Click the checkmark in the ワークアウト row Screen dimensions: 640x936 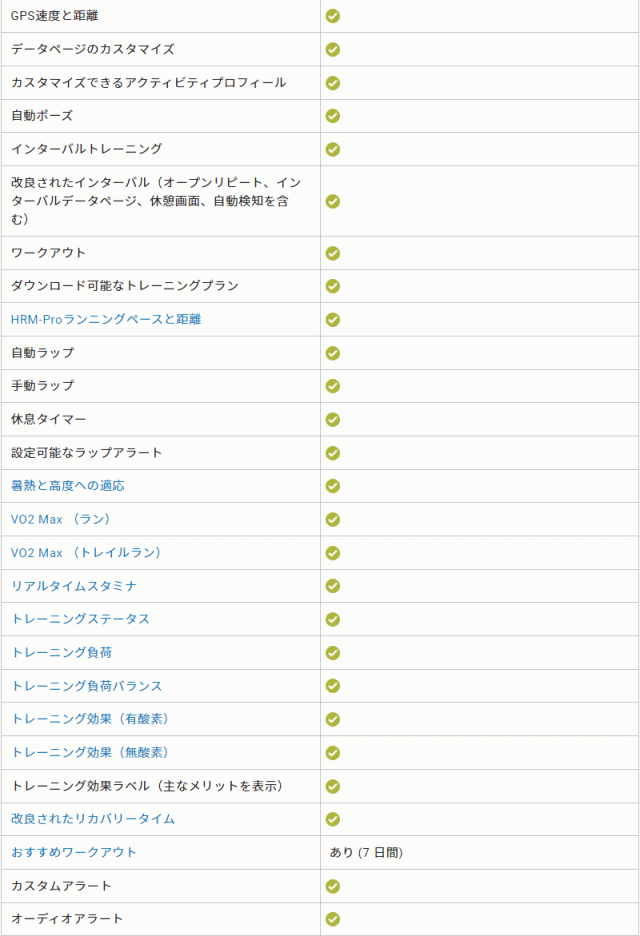click(x=333, y=253)
